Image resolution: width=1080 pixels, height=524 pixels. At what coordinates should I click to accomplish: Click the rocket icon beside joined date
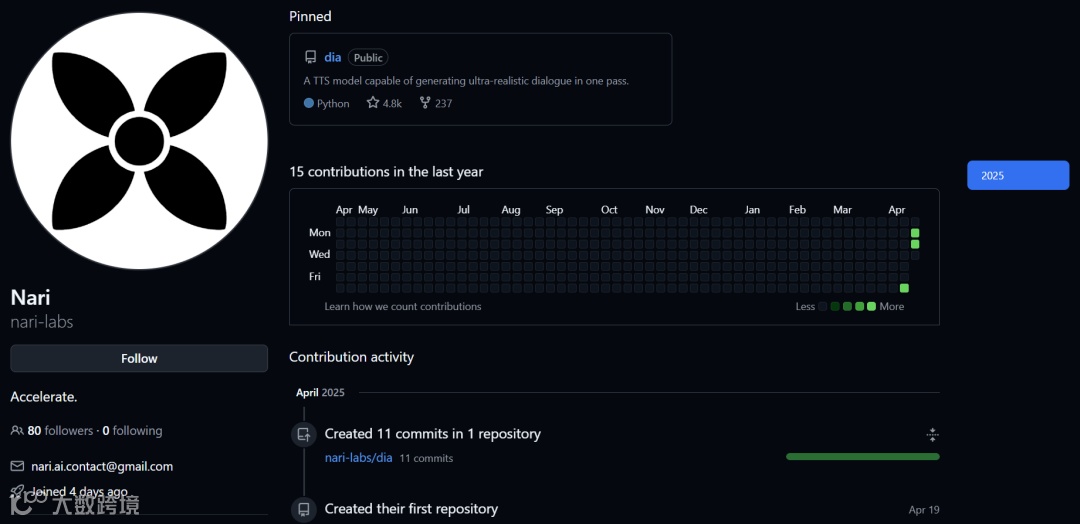point(17,492)
